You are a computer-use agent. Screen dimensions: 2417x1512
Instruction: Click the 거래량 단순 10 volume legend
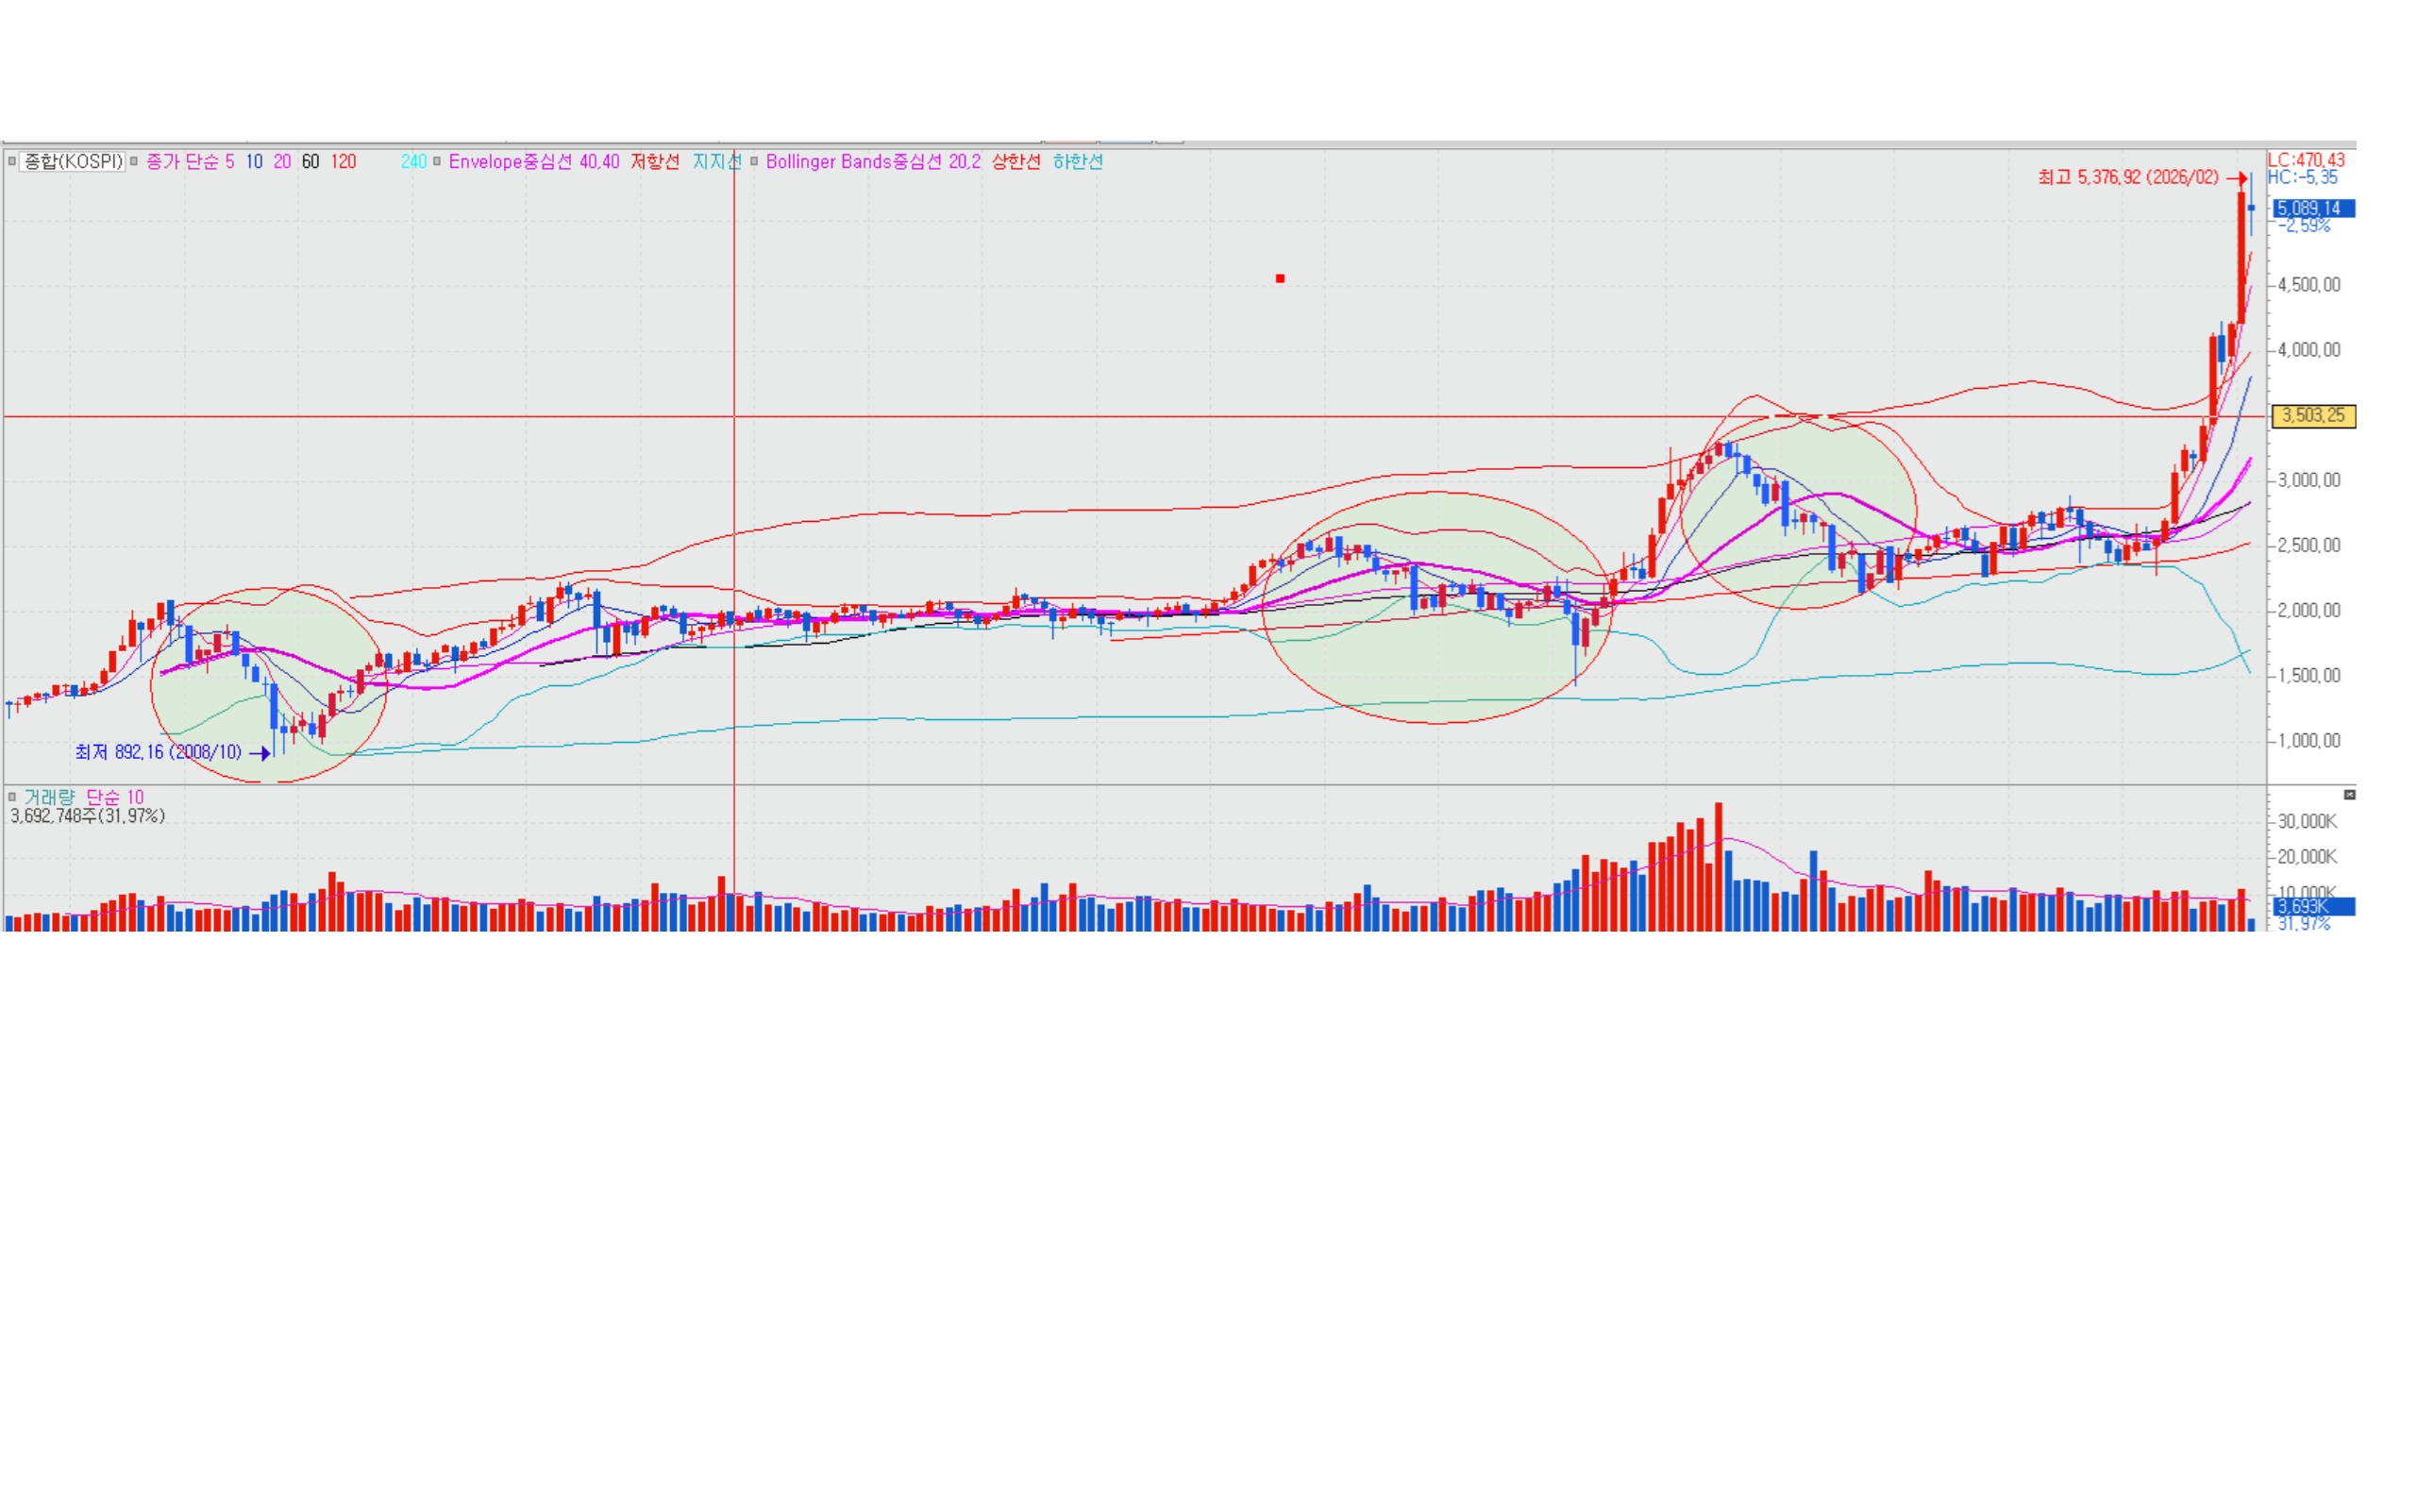click(84, 797)
